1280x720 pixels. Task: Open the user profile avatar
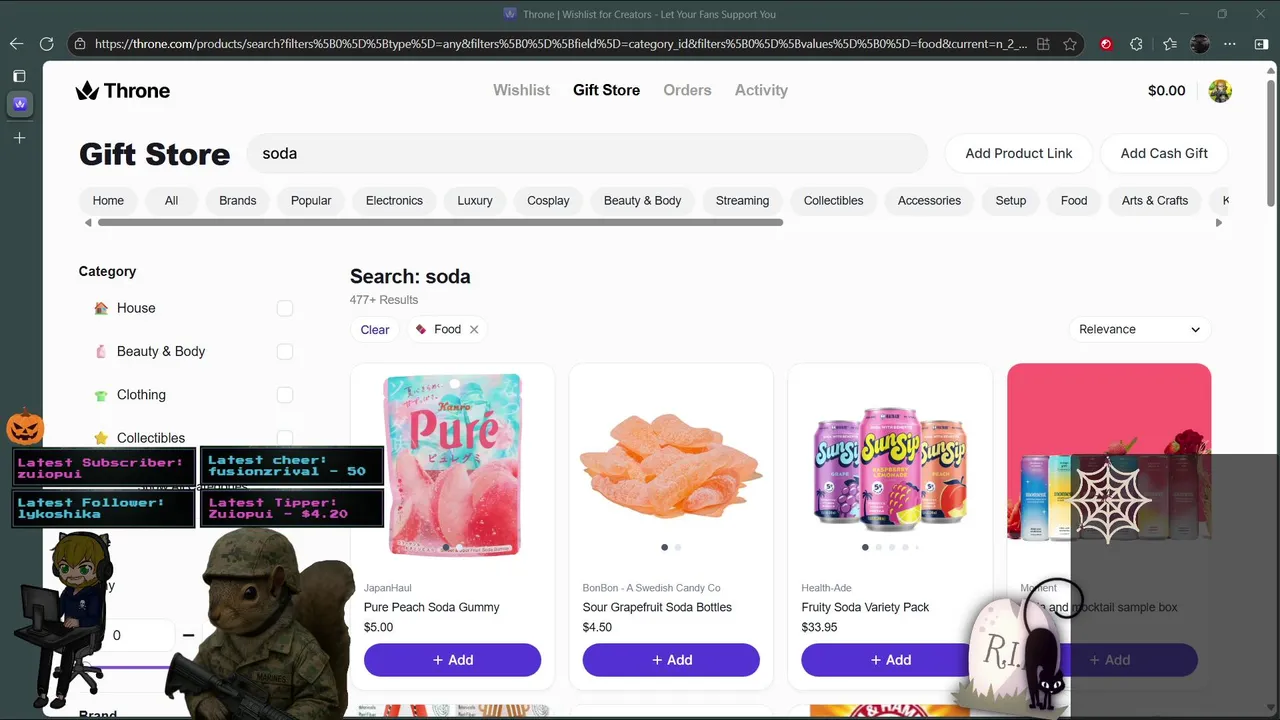tap(1220, 91)
